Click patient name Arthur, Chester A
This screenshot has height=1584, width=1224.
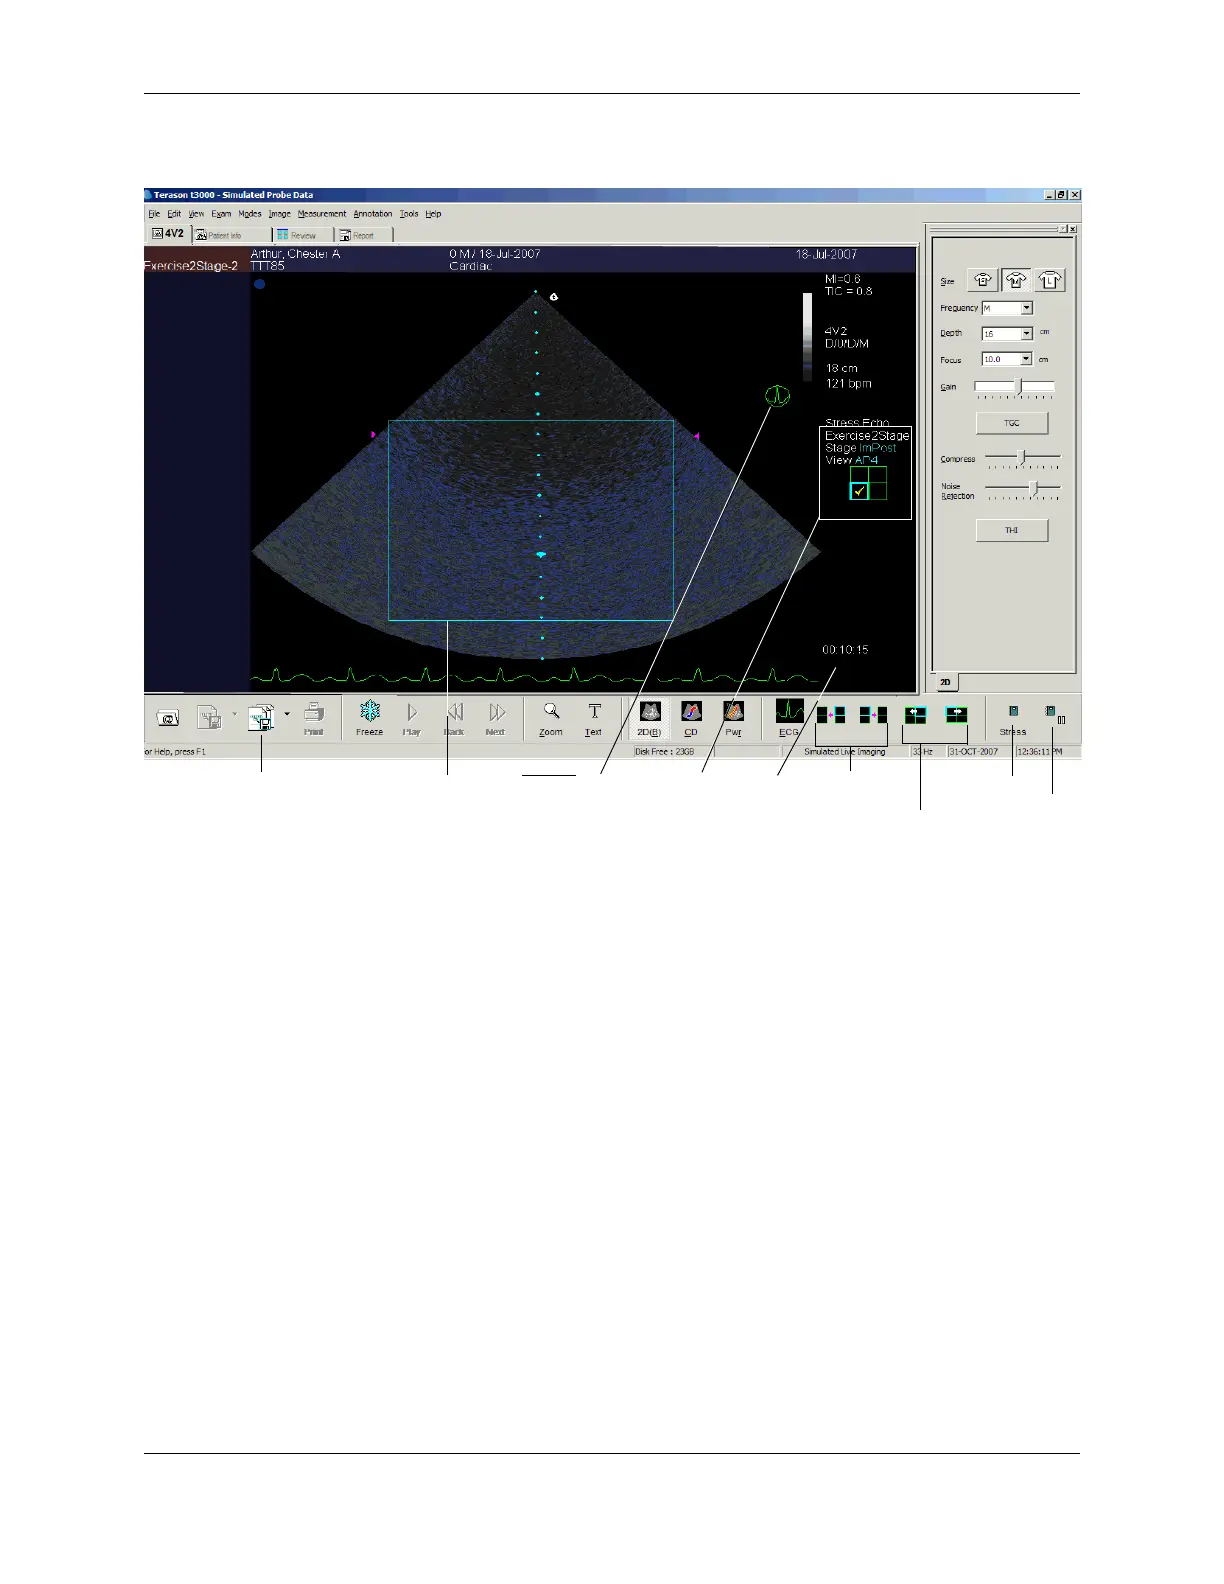click(295, 254)
